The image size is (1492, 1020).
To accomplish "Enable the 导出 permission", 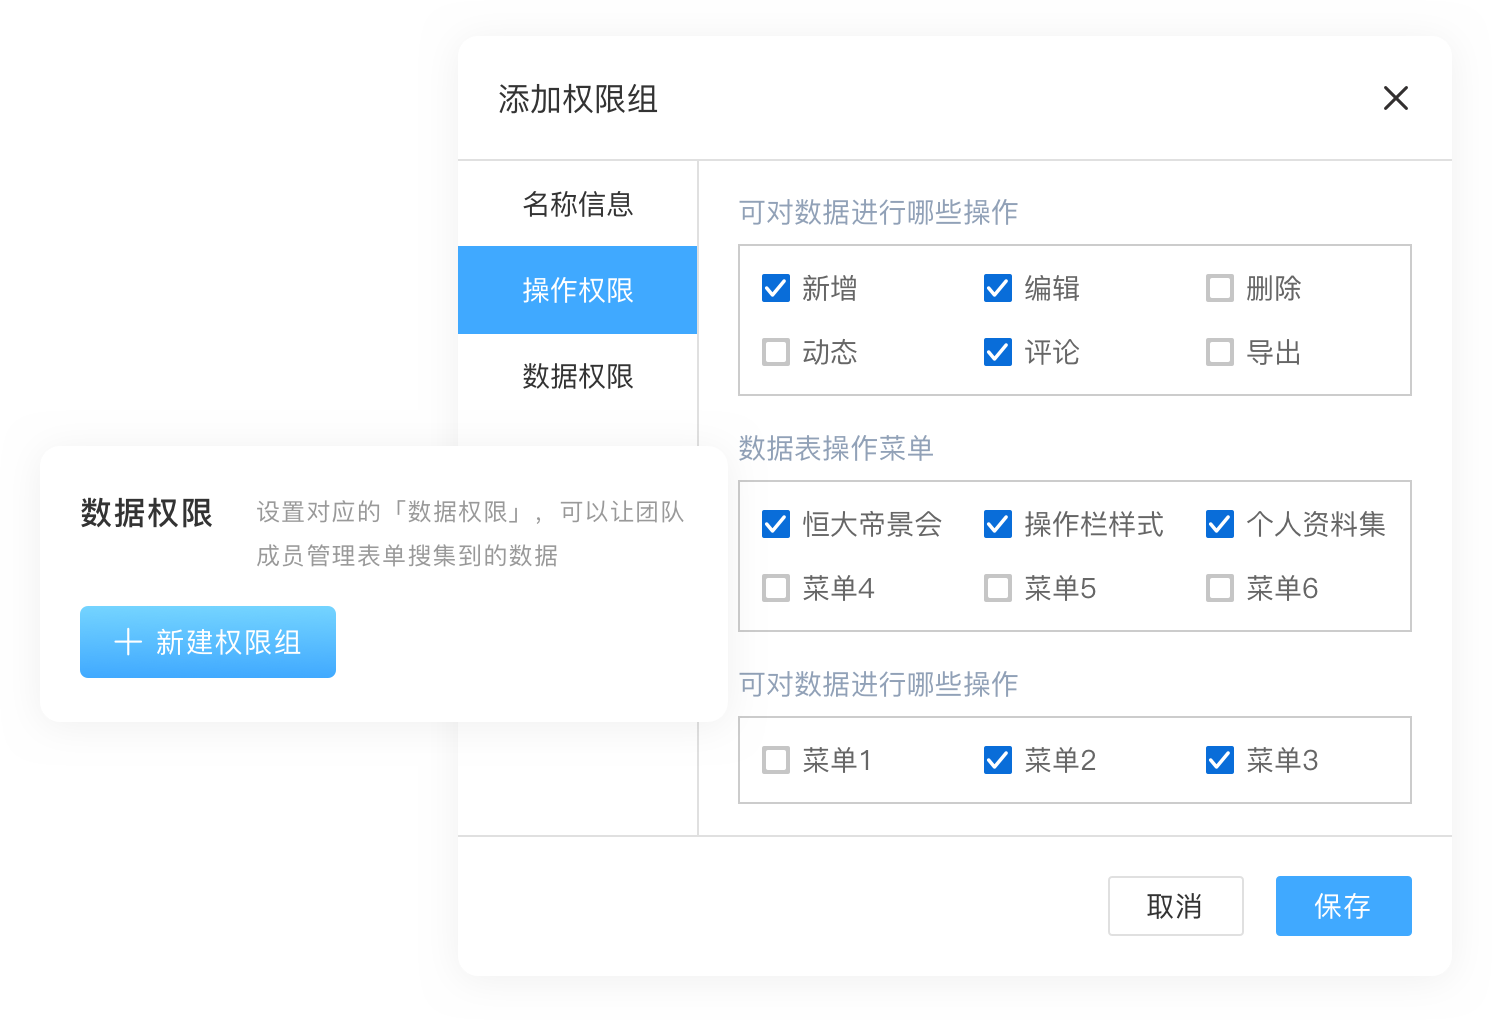I will (x=1219, y=352).
